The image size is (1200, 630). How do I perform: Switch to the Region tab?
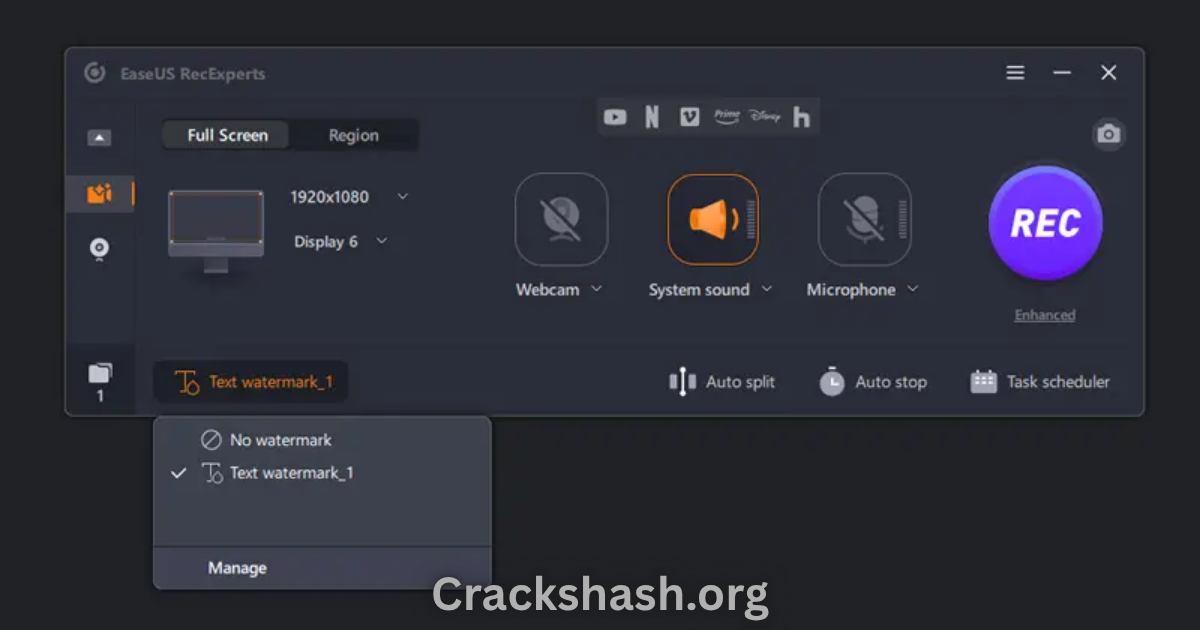point(354,135)
